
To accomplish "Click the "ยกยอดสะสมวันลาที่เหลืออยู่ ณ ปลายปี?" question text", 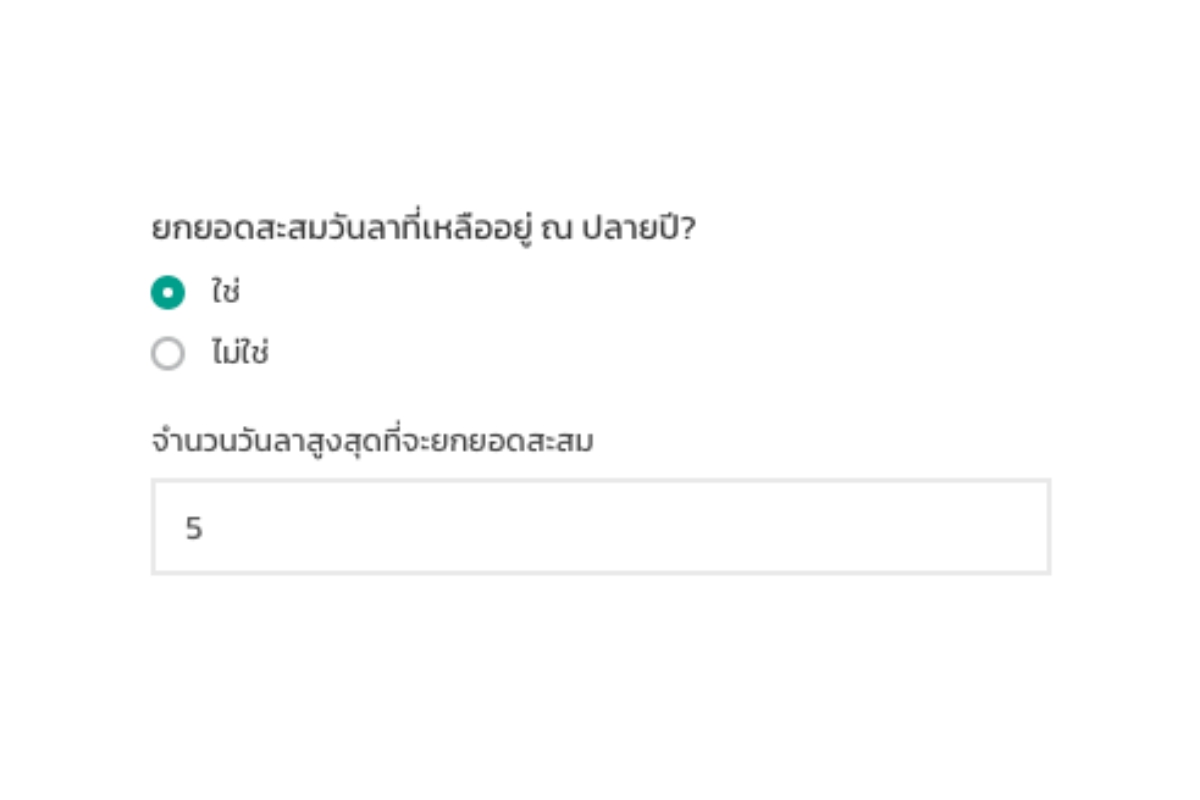I will tap(423, 230).
